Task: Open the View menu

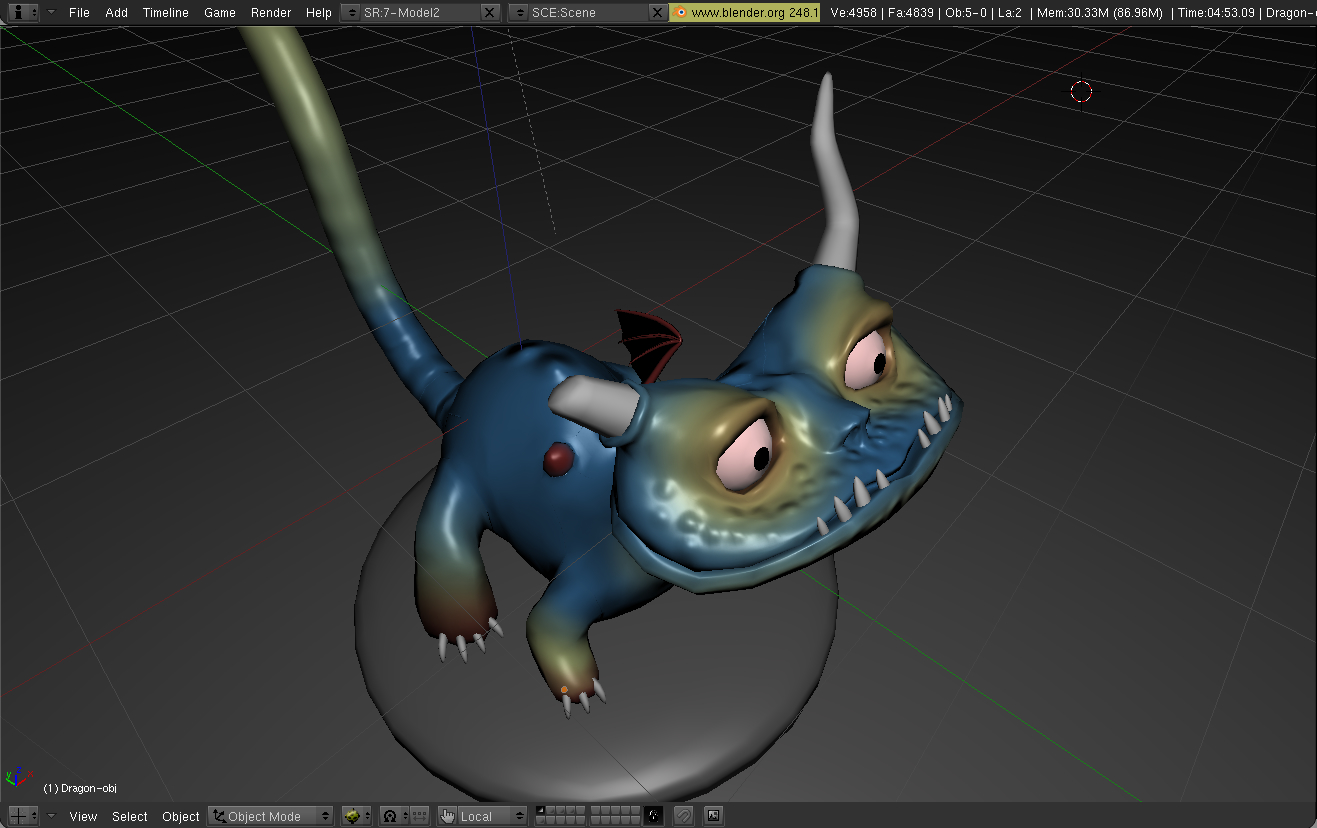Action: pos(83,816)
